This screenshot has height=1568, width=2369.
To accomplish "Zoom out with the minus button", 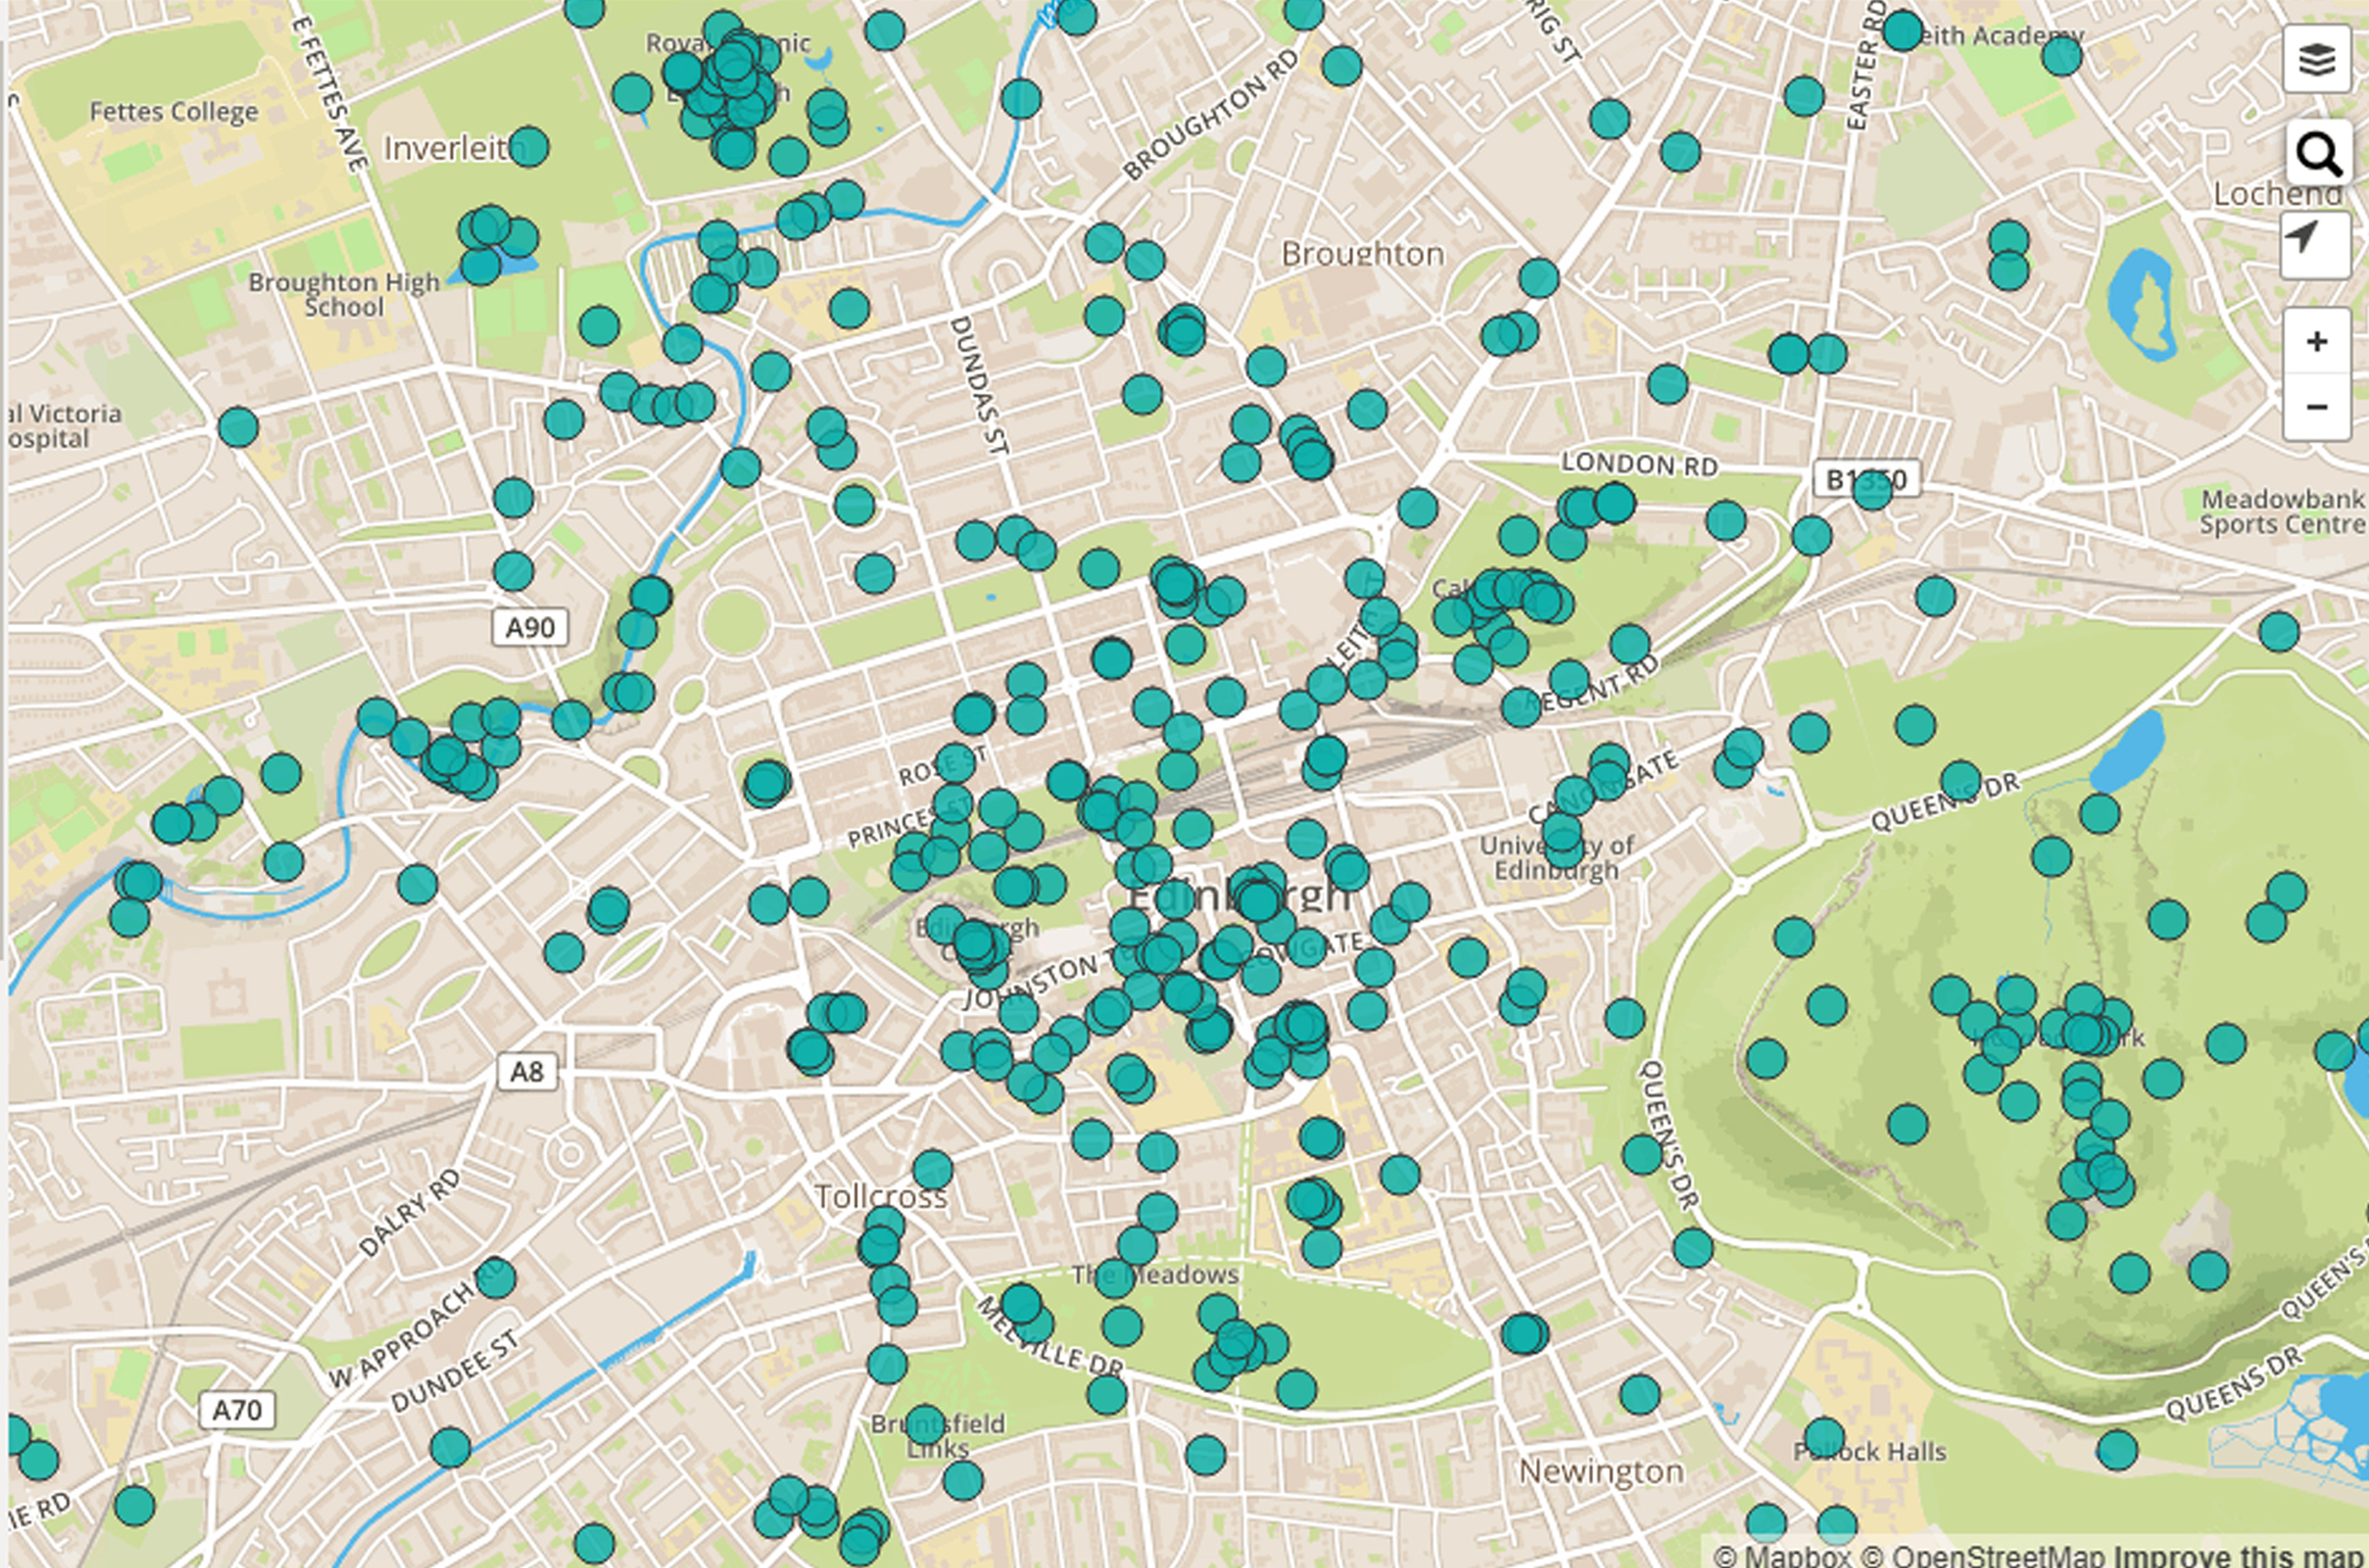I will (2317, 407).
